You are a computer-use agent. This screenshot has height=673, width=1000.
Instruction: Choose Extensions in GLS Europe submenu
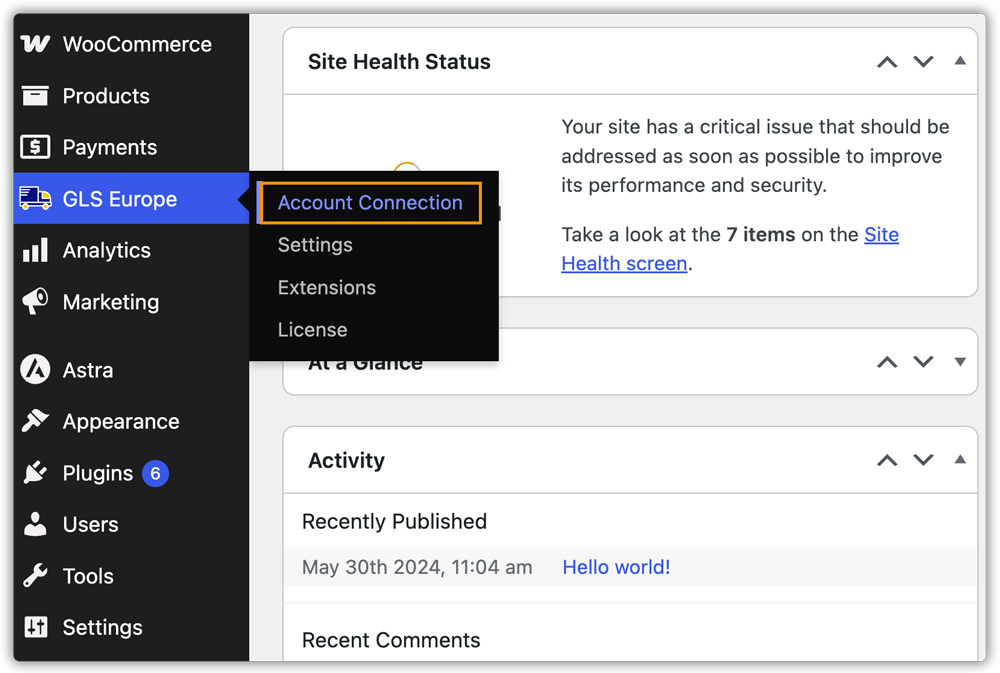[327, 288]
